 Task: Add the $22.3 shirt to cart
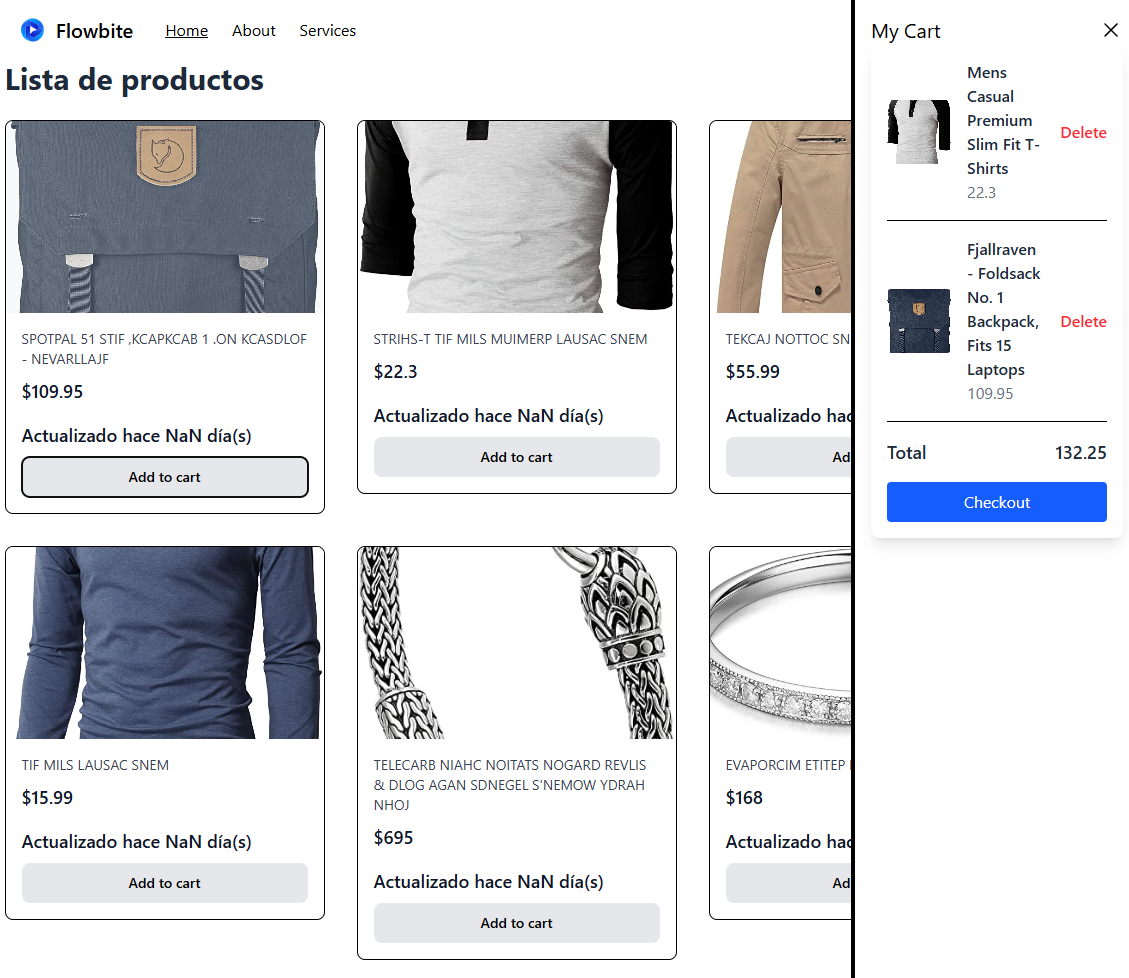pos(516,457)
